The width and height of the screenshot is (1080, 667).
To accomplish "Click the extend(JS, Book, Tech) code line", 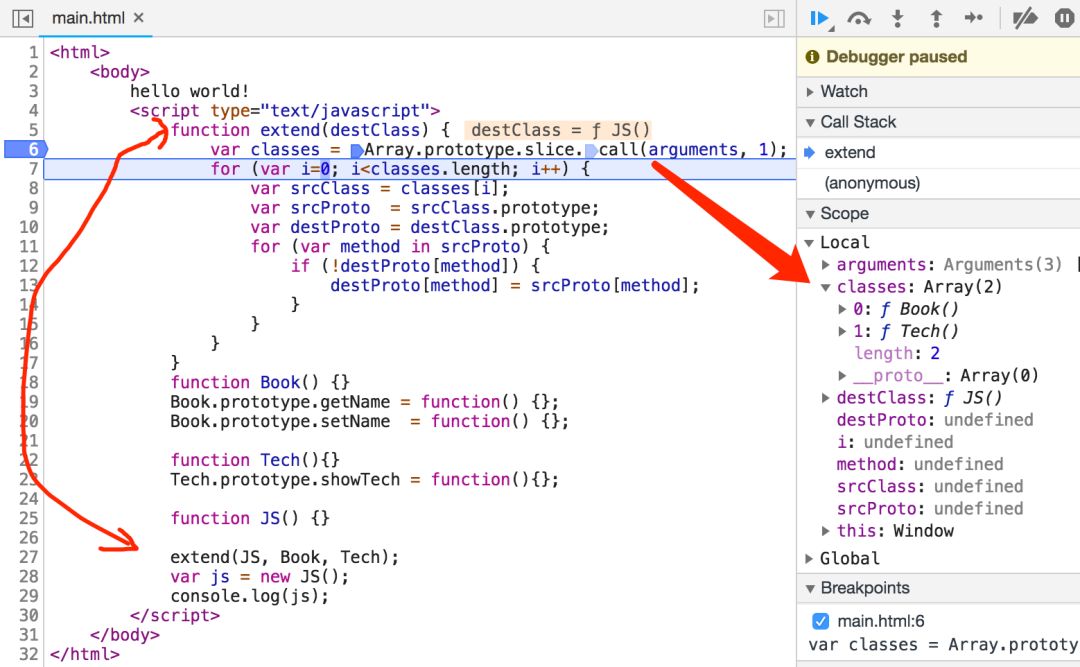I will pyautogui.click(x=284, y=557).
